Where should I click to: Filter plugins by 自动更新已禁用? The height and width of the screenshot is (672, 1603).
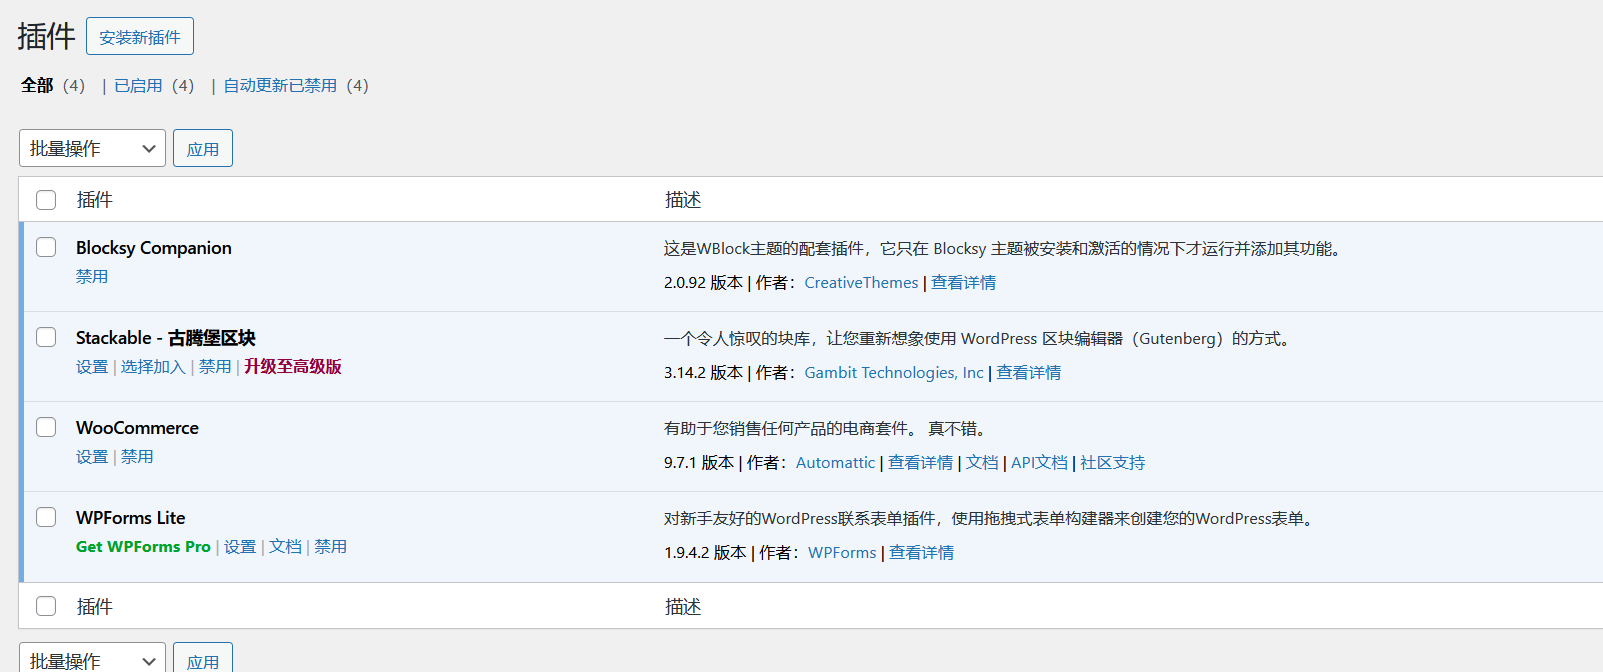280,86
